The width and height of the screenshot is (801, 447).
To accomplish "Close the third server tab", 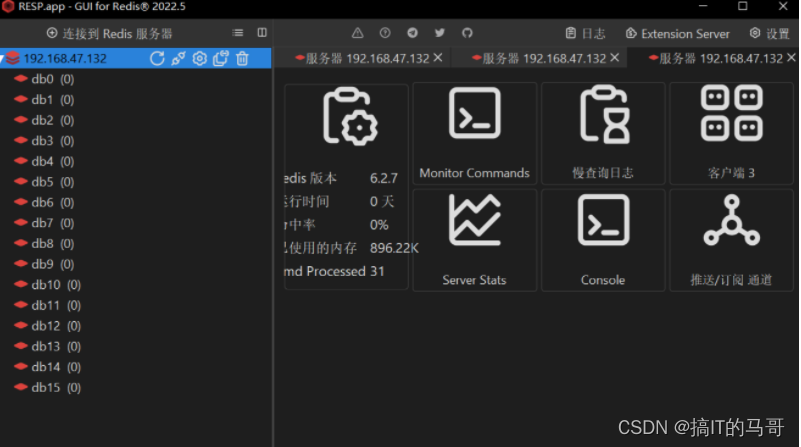I will [791, 58].
